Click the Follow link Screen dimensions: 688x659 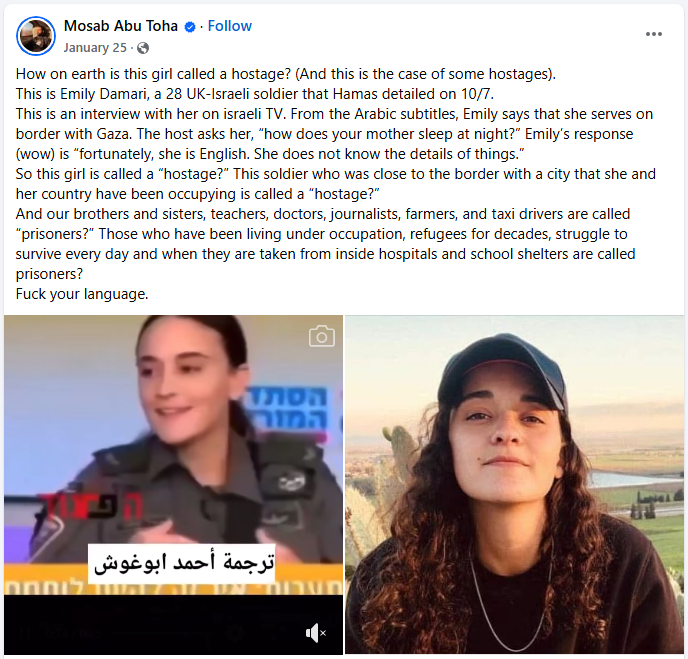229,26
